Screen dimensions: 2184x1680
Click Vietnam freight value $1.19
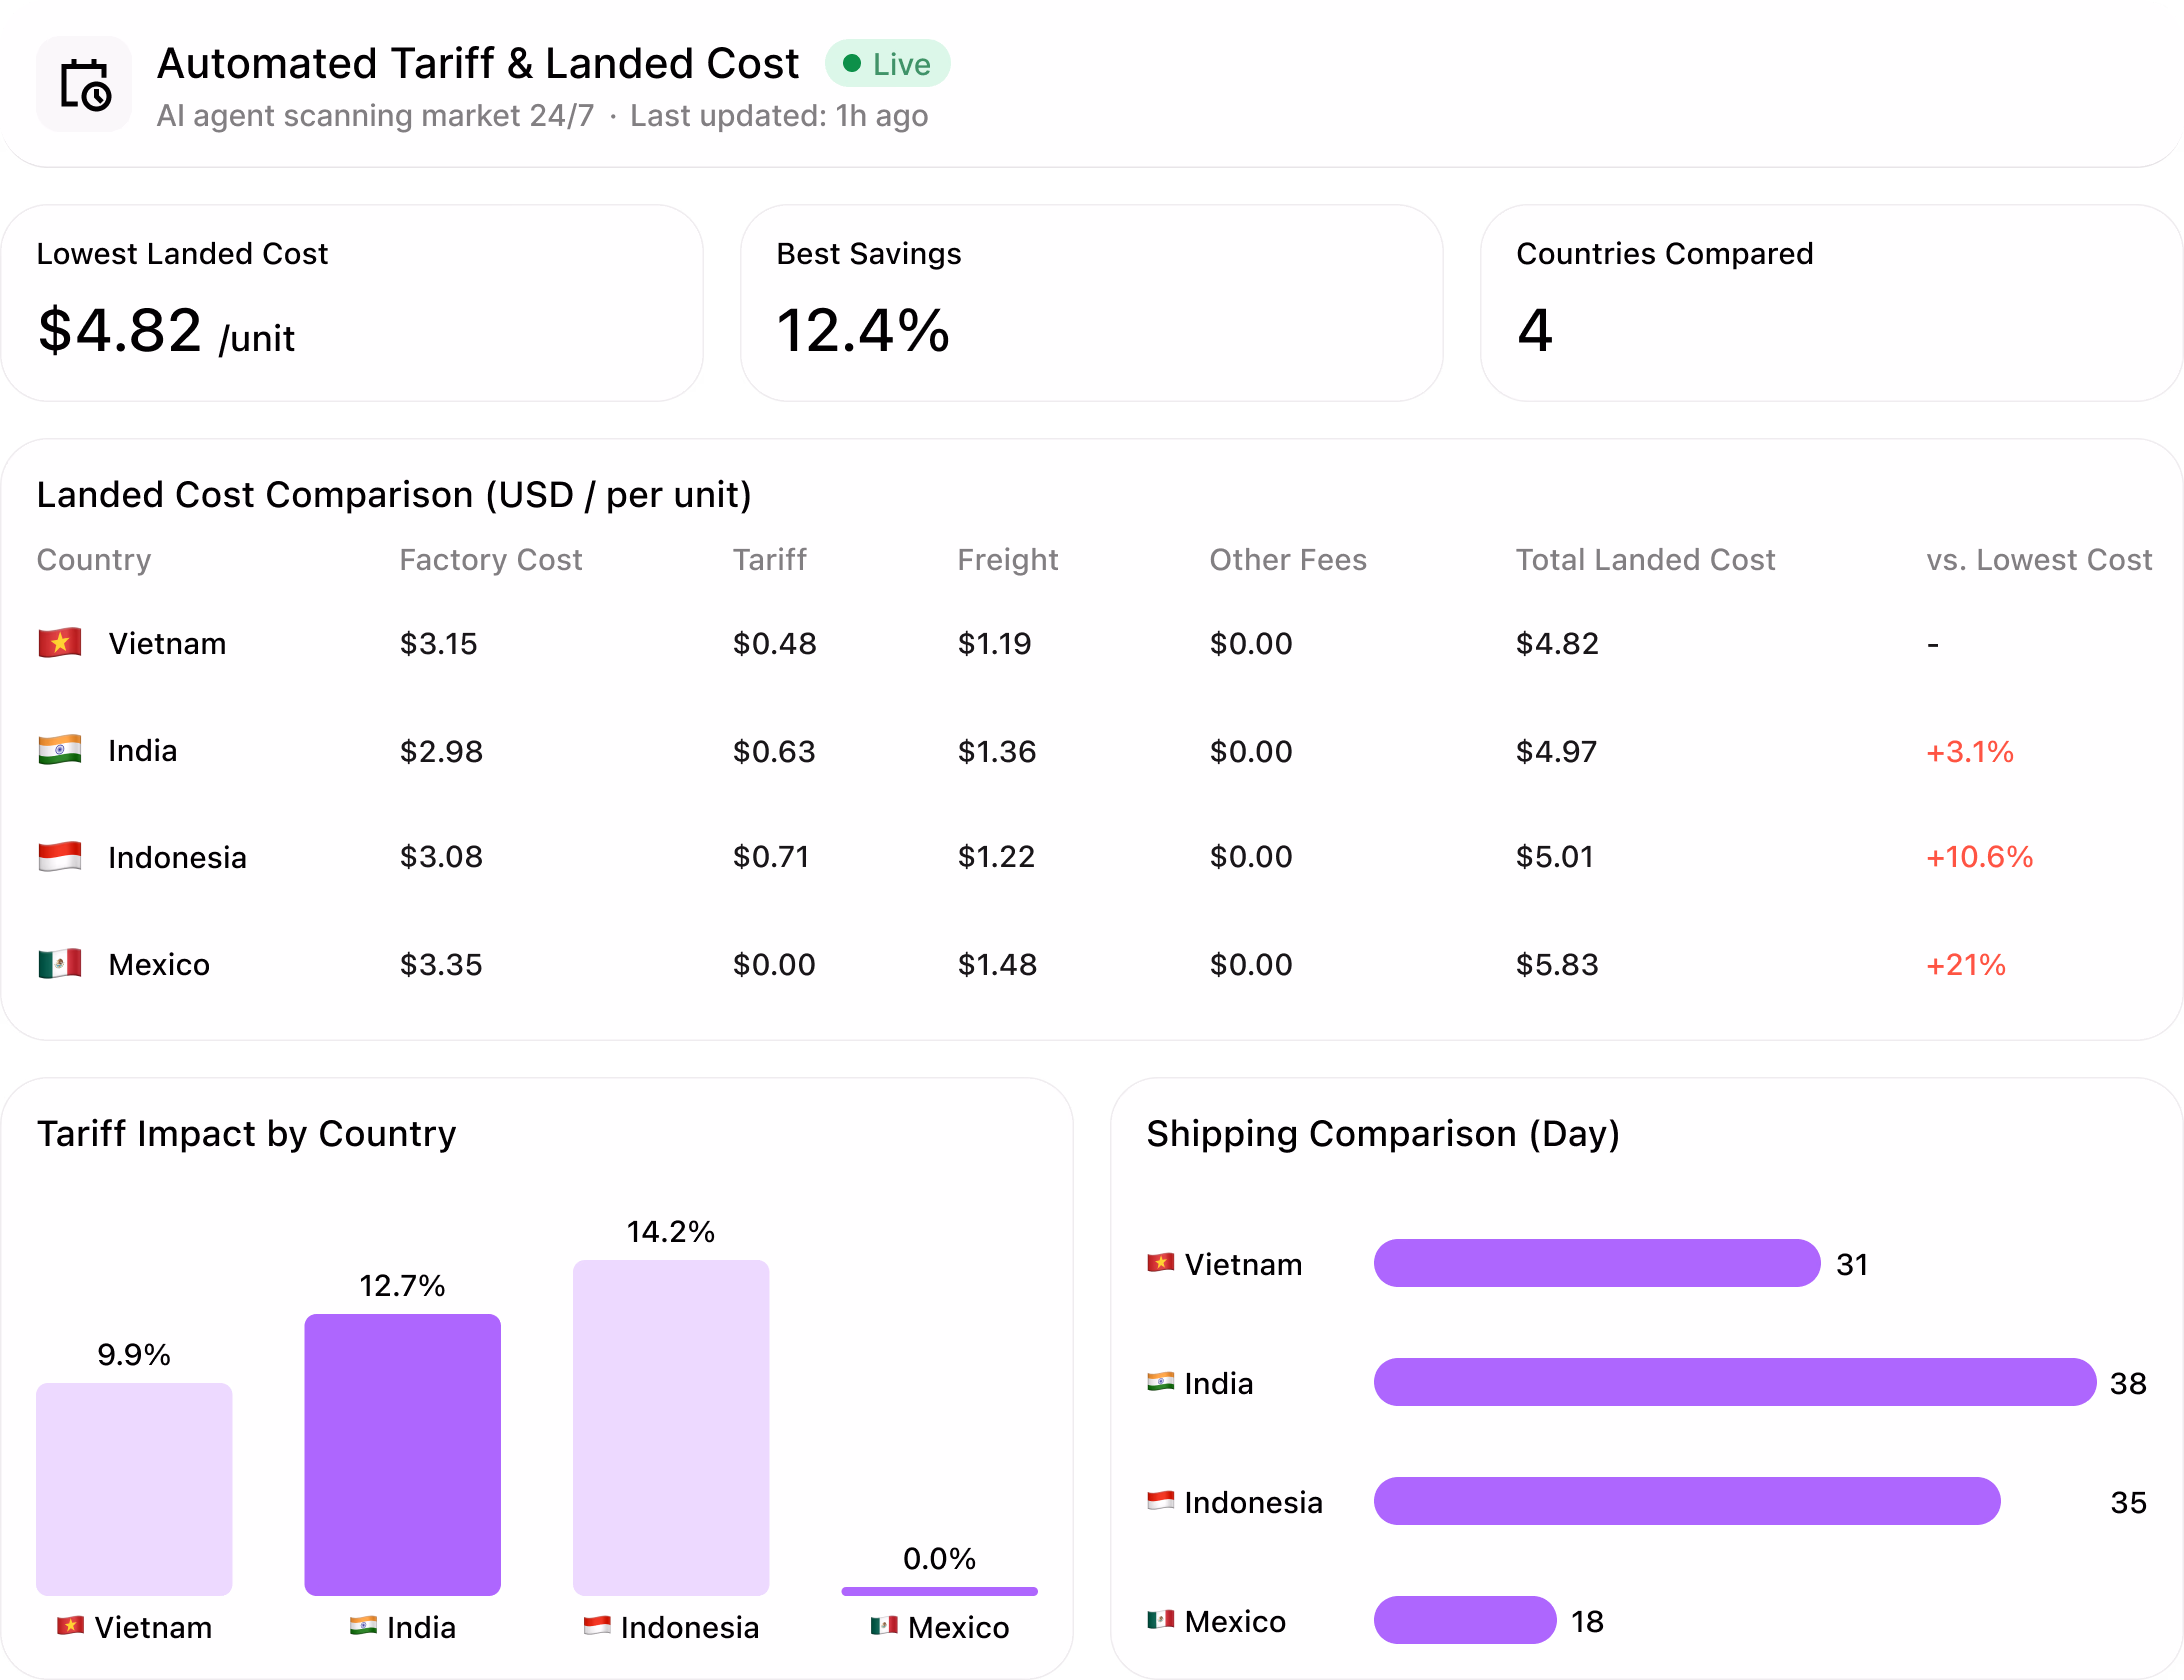point(995,643)
